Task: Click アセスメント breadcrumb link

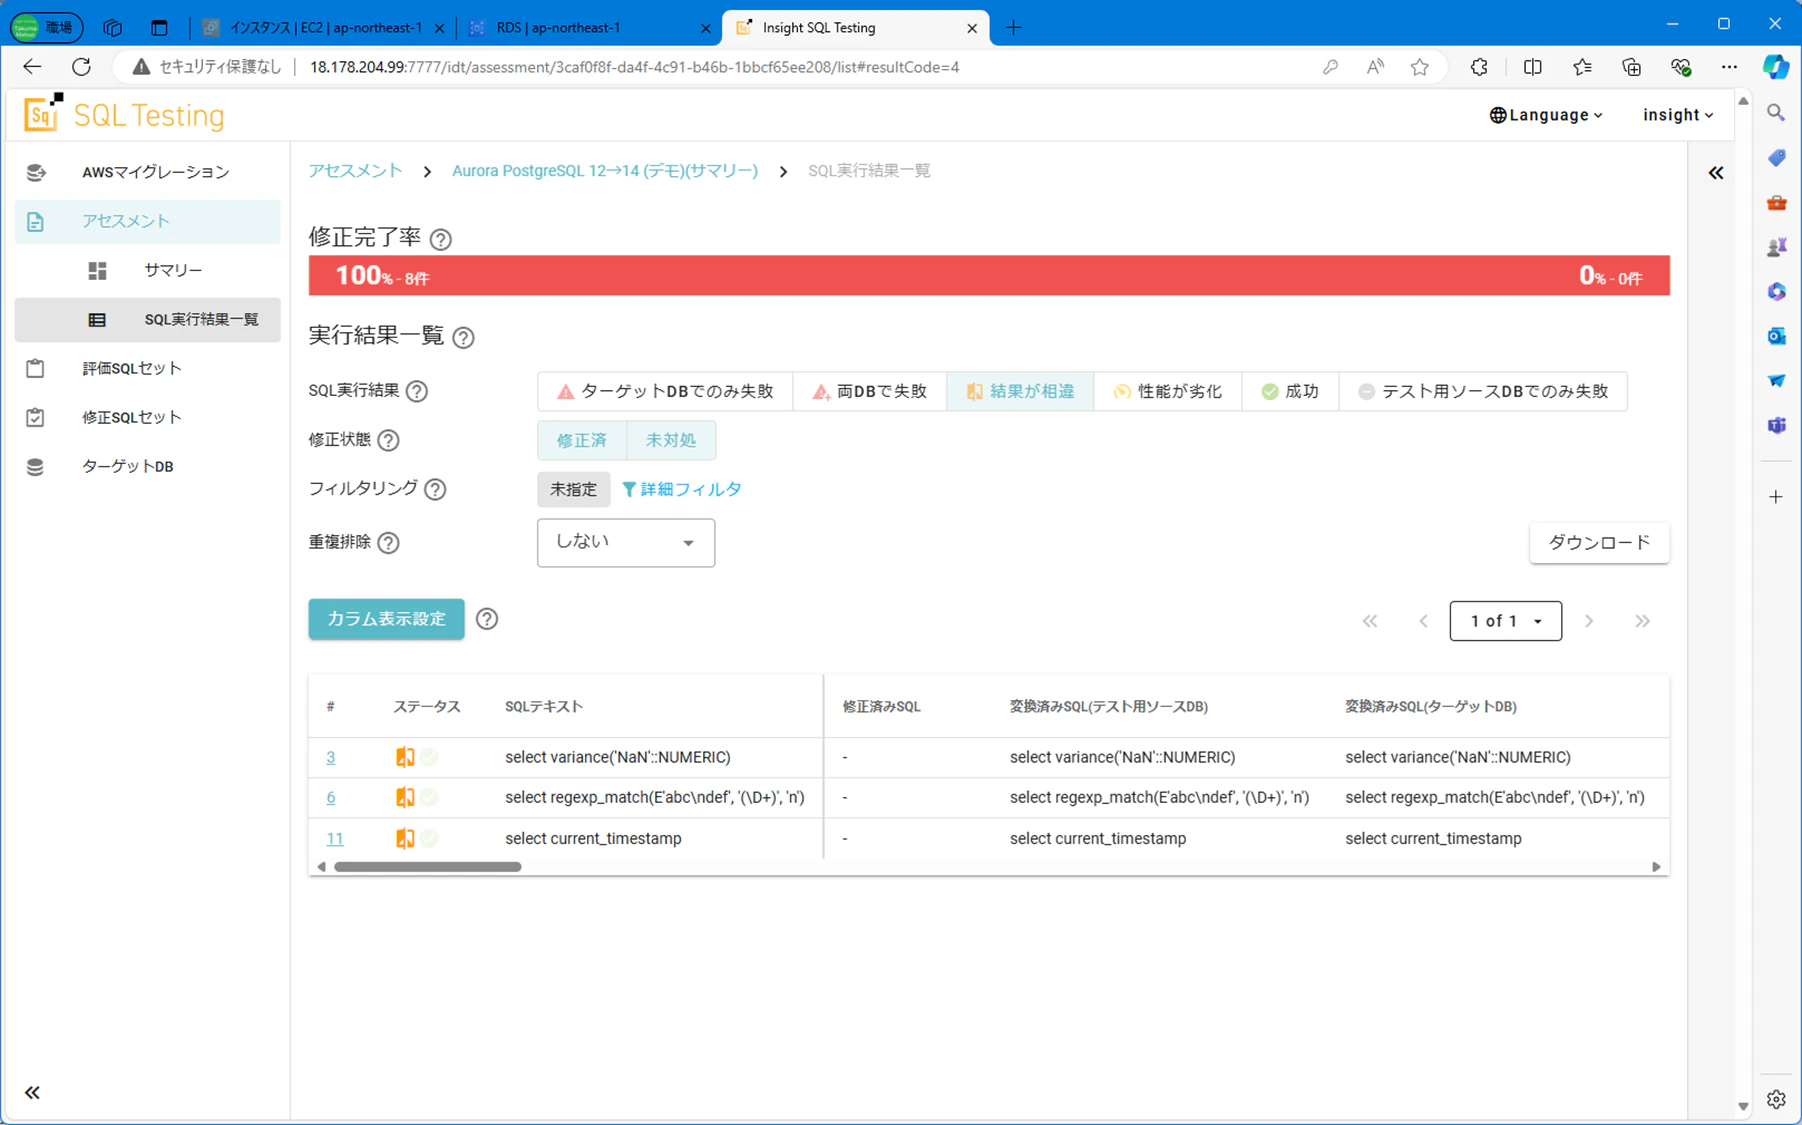Action: click(355, 171)
